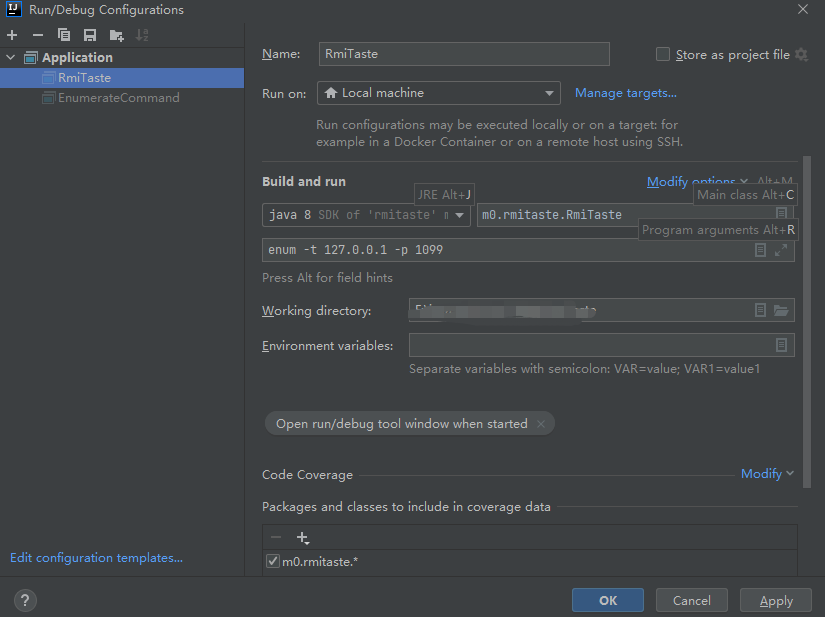Click the 'Press Alt for field hints' text
The height and width of the screenshot is (617, 825).
pos(327,277)
